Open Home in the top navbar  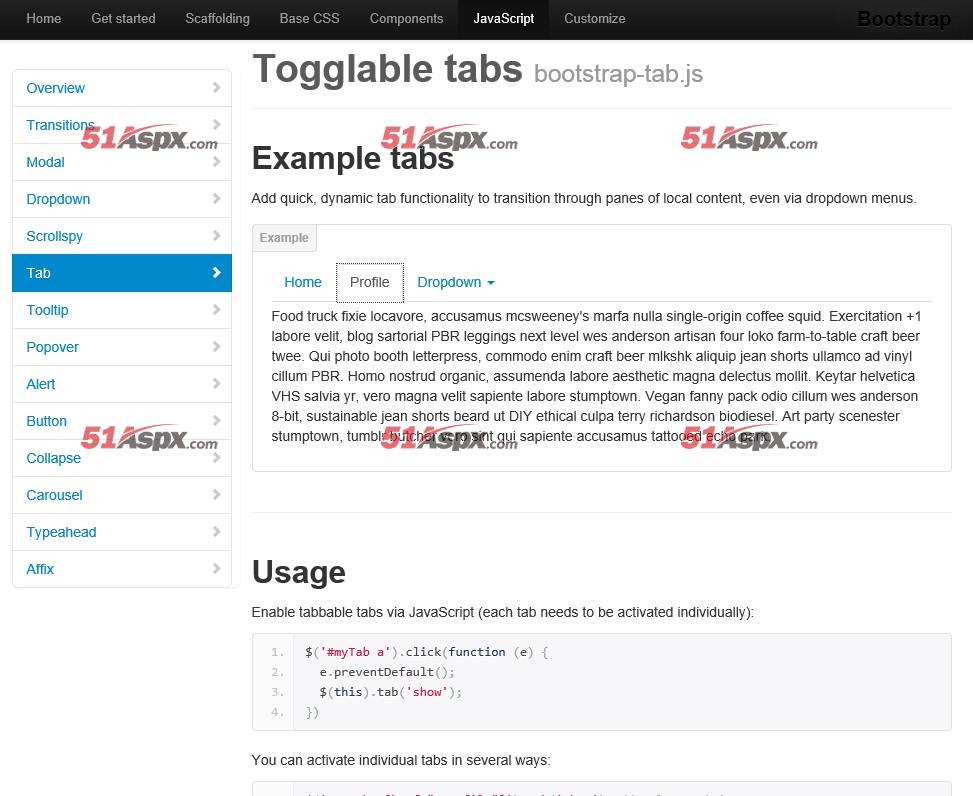click(x=43, y=19)
